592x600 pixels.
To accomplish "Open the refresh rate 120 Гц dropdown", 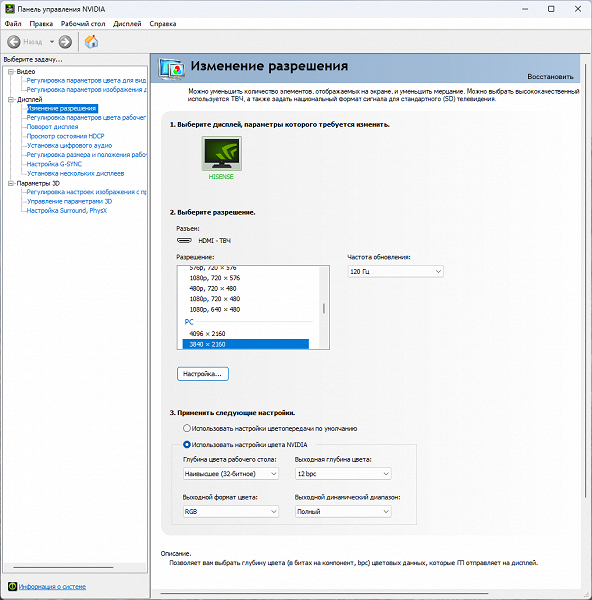I will 395,271.
